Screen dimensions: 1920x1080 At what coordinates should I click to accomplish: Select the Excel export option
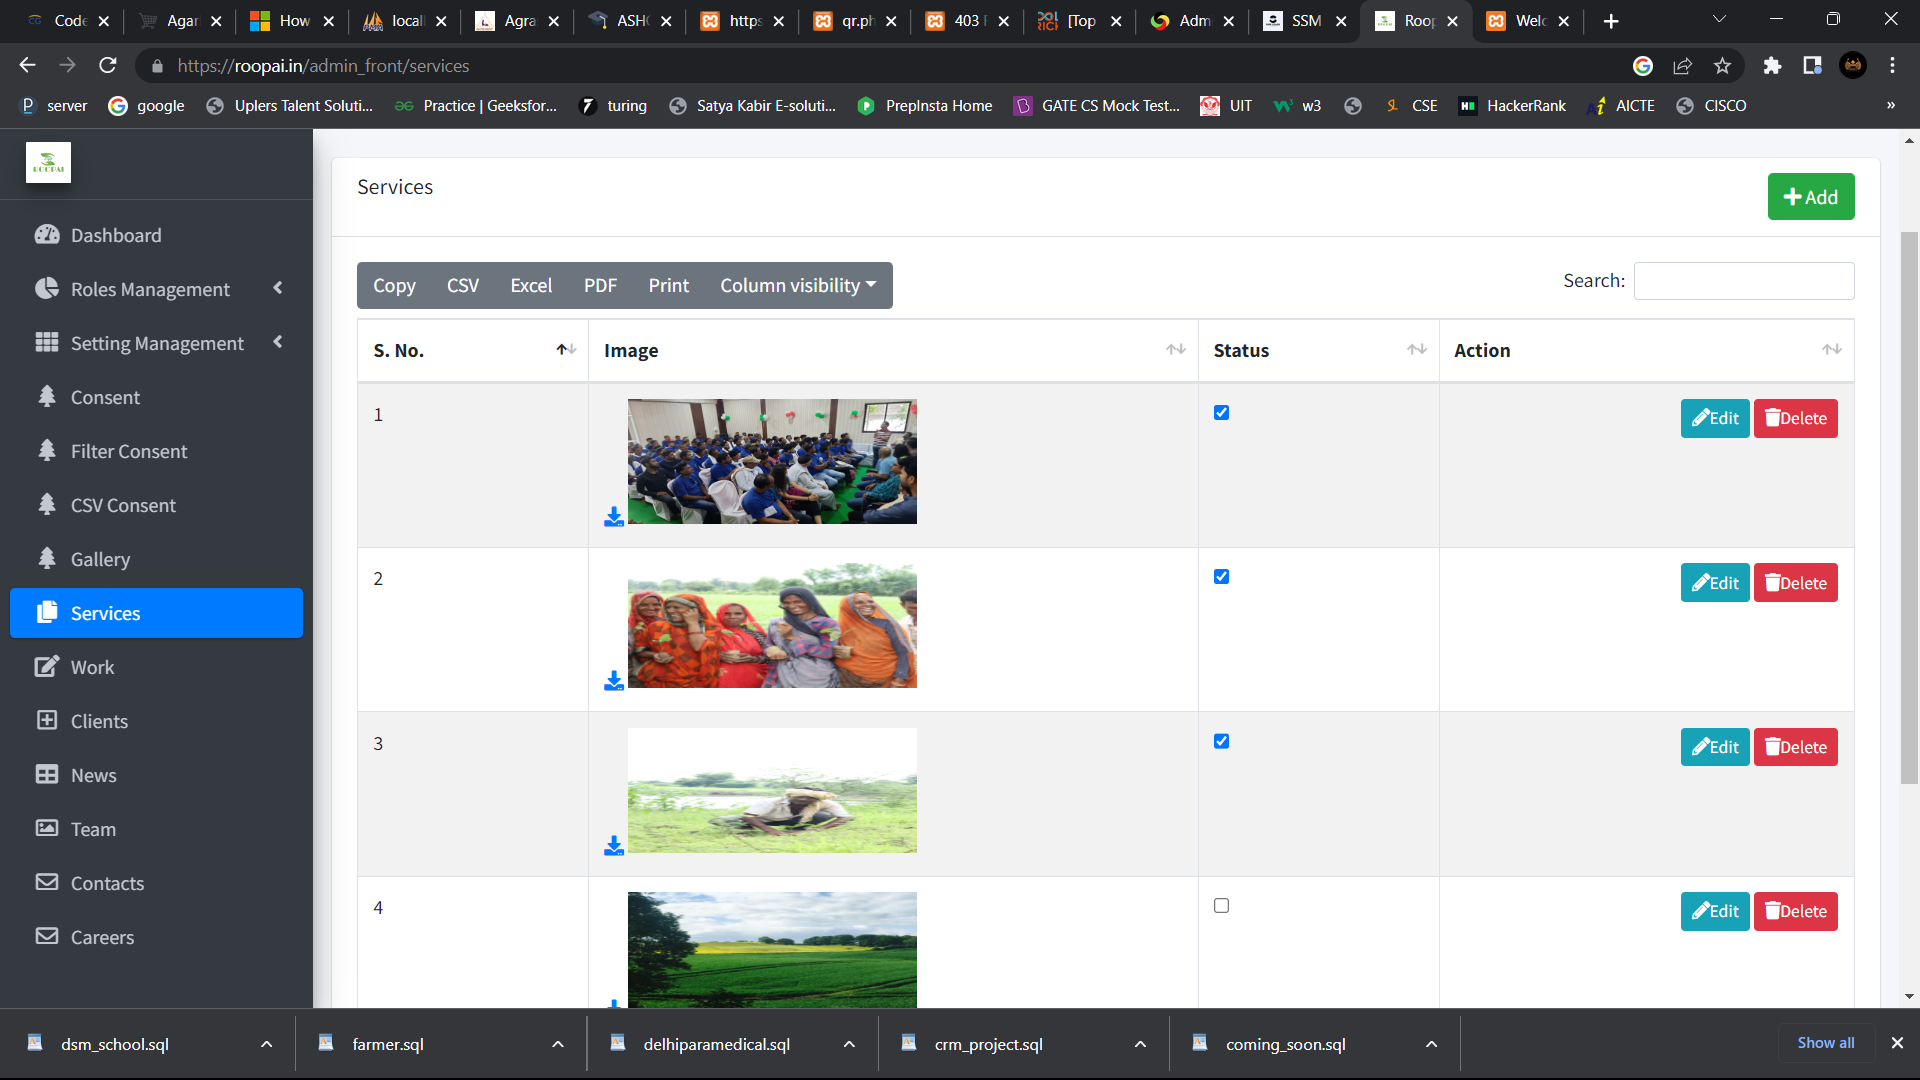[x=531, y=285]
